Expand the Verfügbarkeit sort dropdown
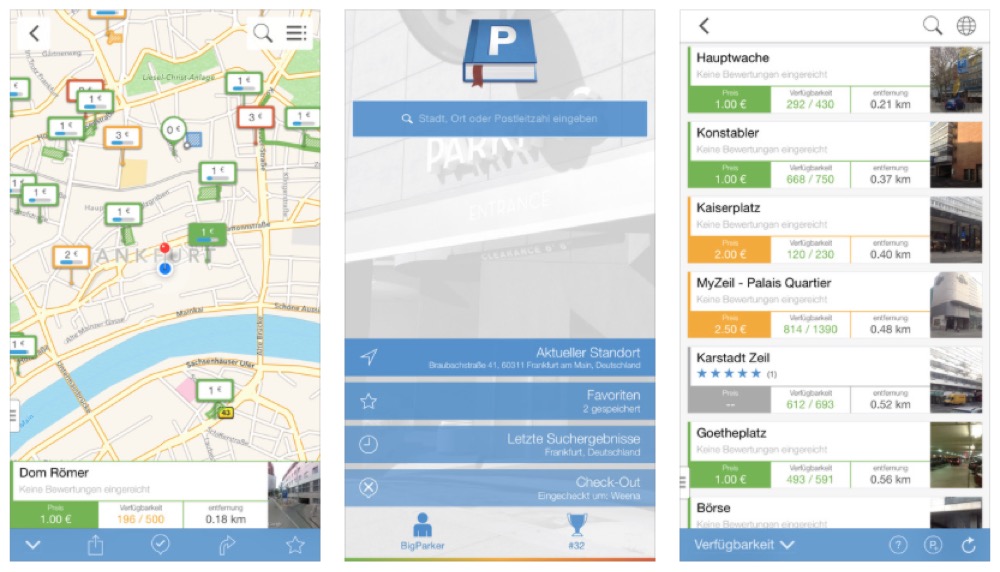Screen dimensions: 1000x572 (x=738, y=545)
